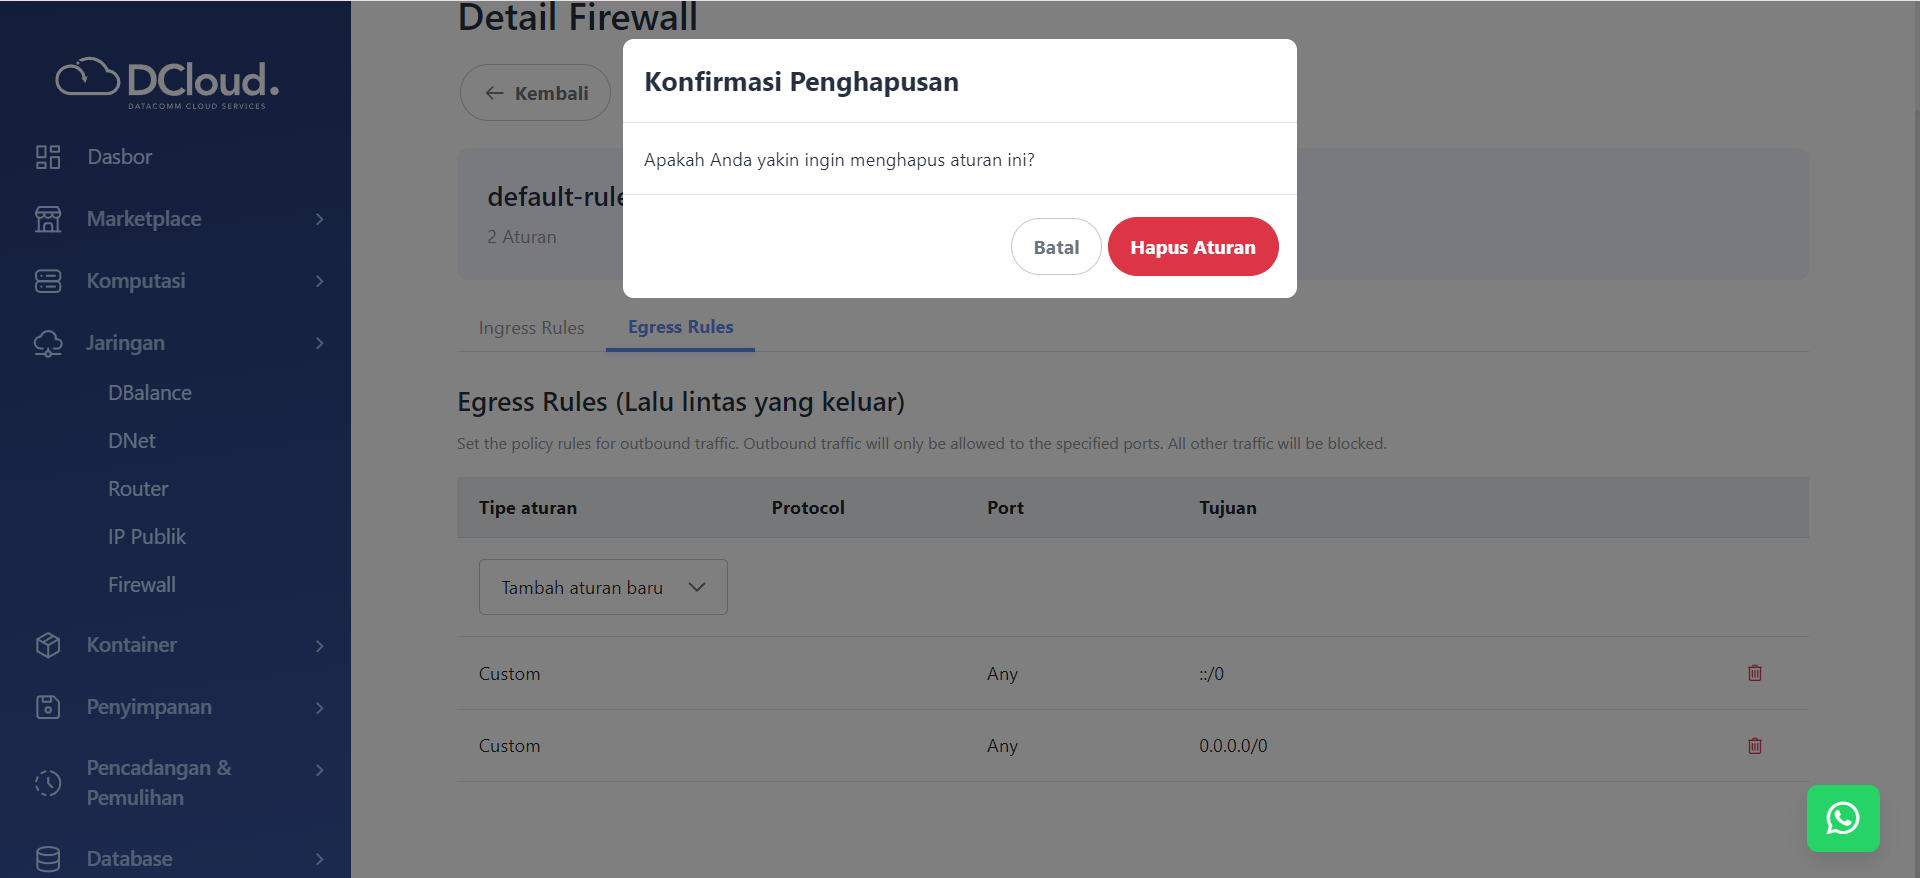Viewport: 1920px width, 878px height.
Task: Select the Egress Rules tab
Action: tap(680, 327)
